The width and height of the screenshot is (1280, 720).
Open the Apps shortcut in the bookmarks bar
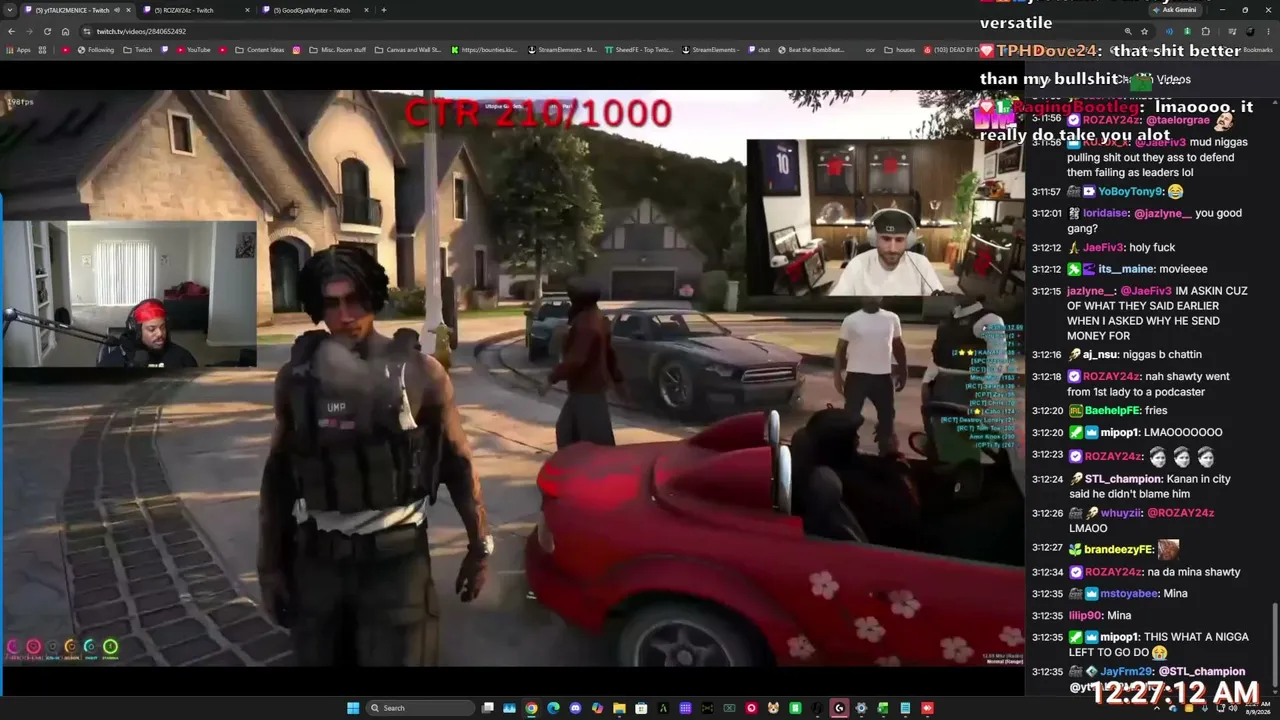[18, 50]
